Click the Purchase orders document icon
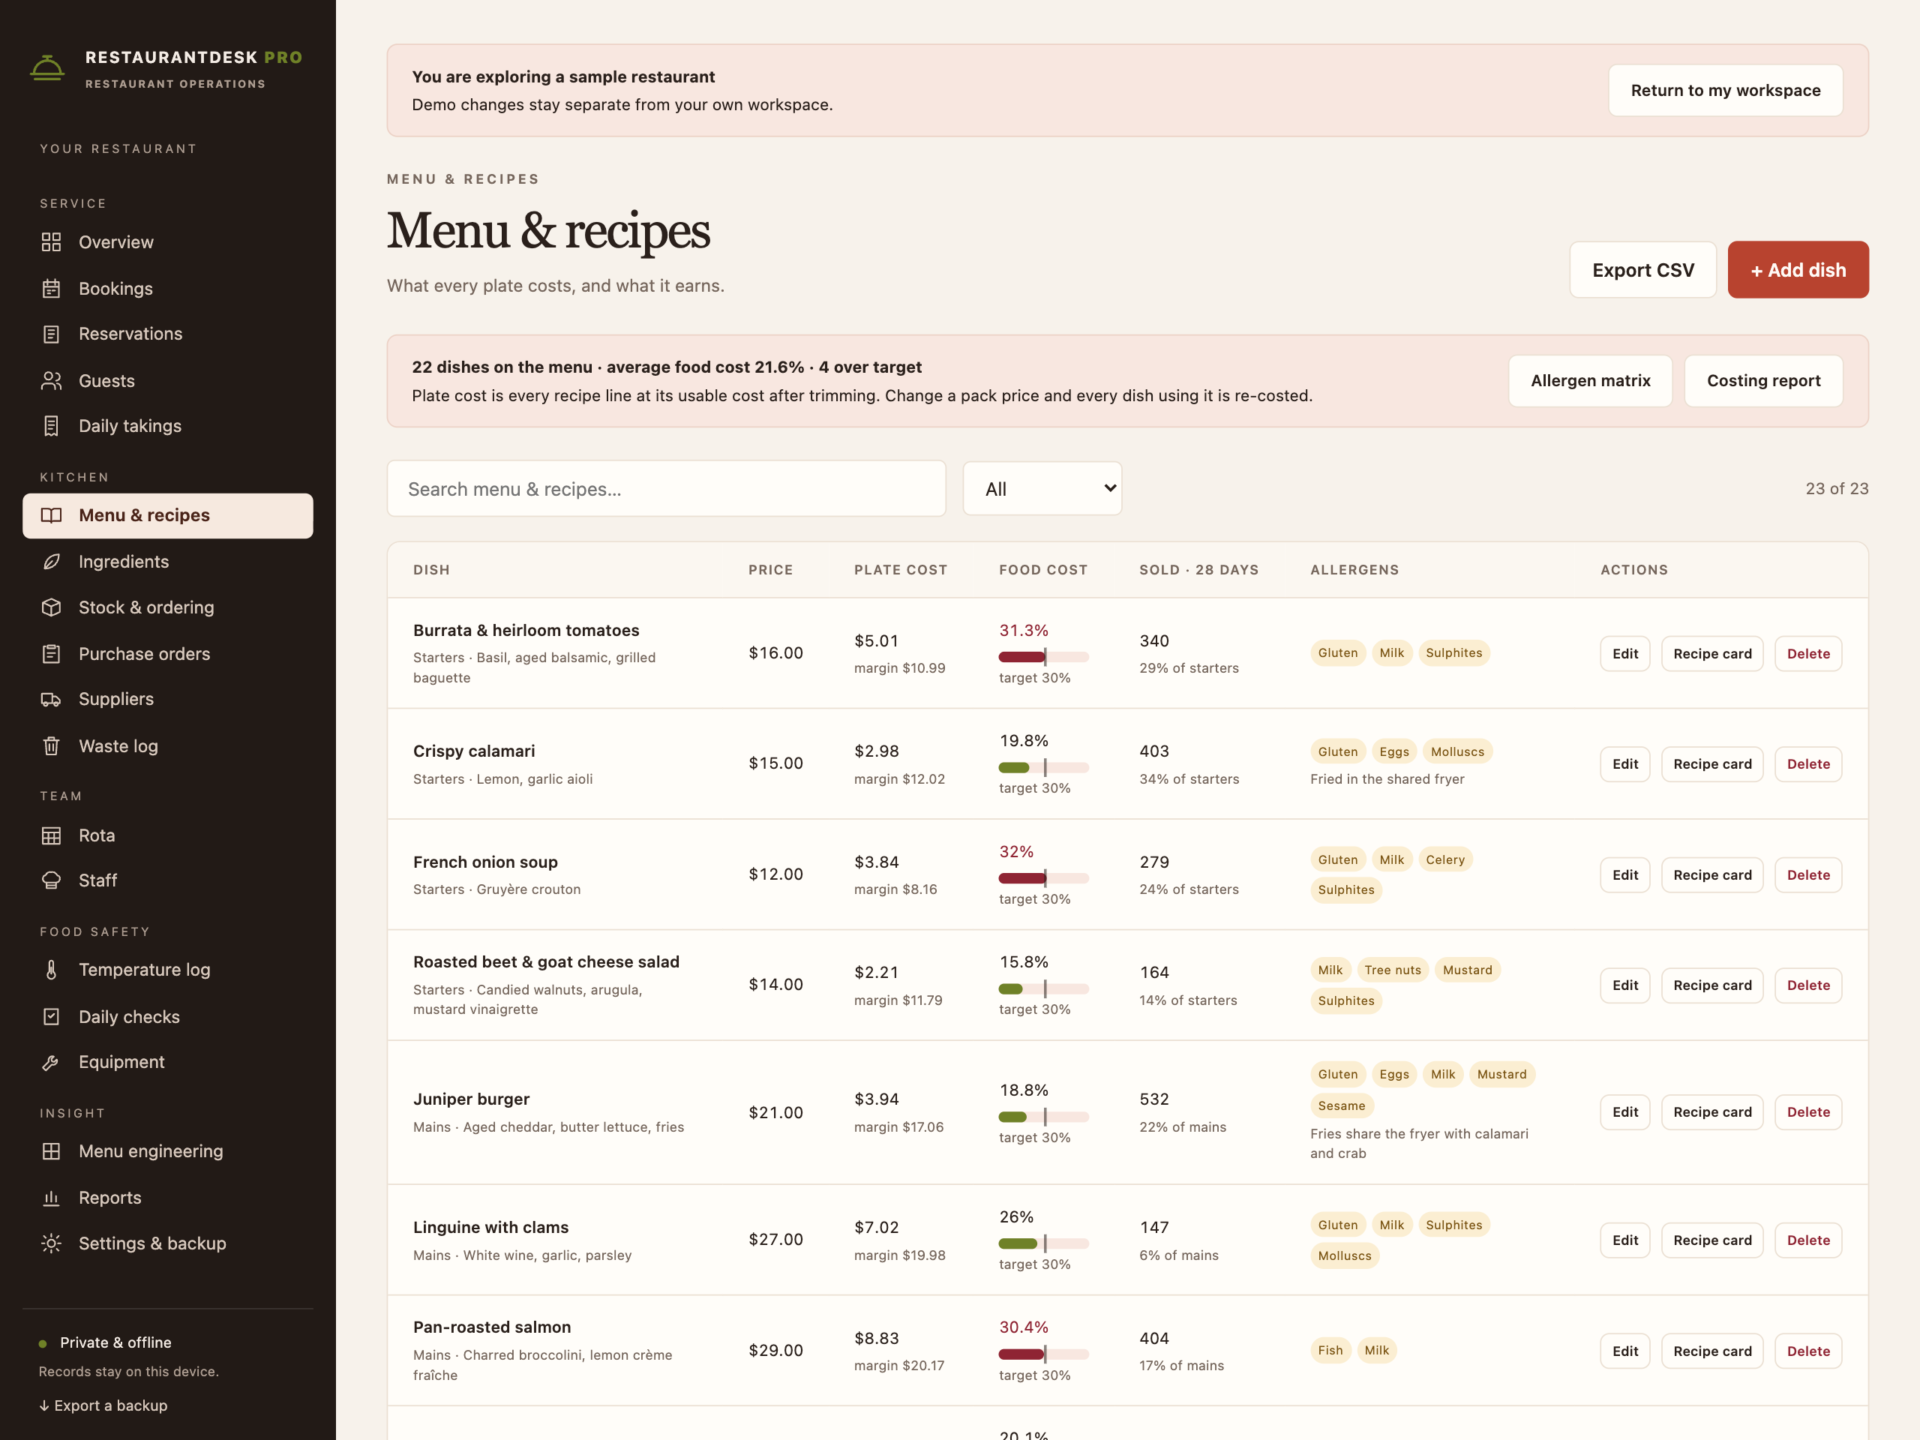The image size is (1920, 1440). pos(51,653)
